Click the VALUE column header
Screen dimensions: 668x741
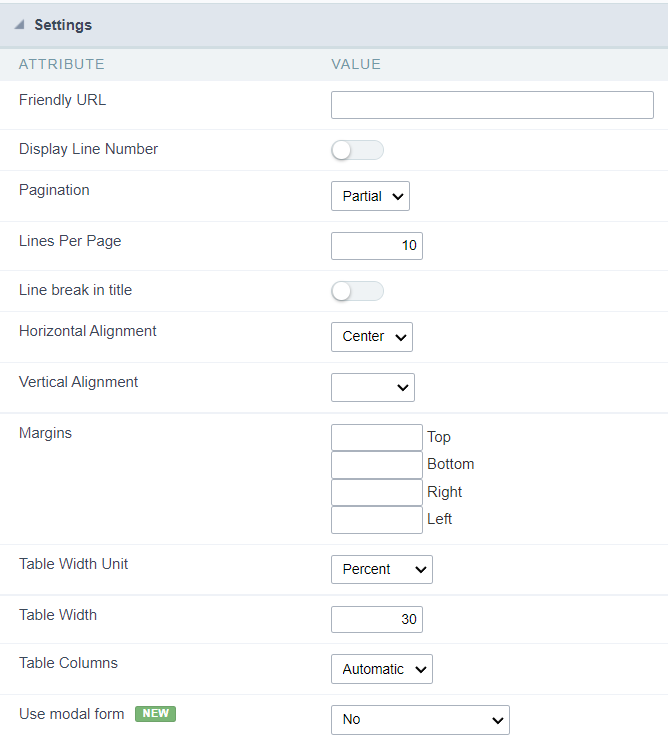tap(356, 64)
